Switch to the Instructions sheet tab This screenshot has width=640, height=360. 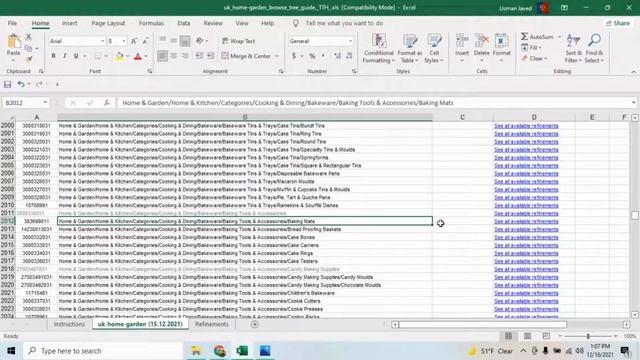[x=69, y=324]
